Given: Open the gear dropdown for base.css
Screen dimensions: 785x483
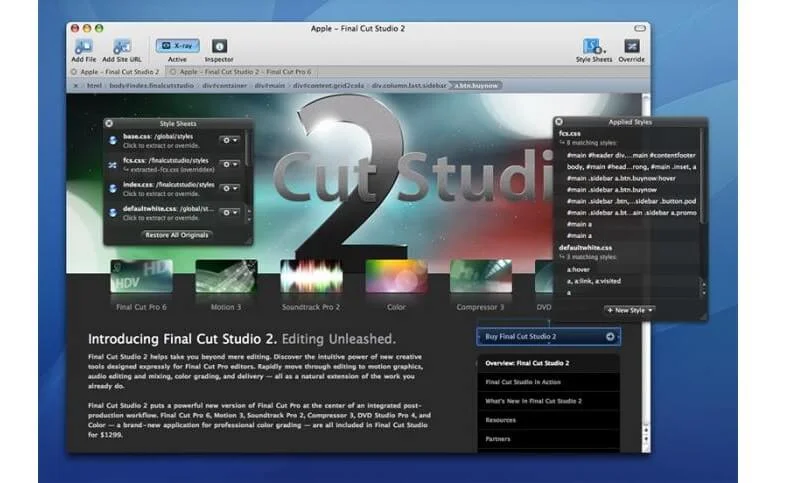Looking at the screenshot, I should point(230,141).
